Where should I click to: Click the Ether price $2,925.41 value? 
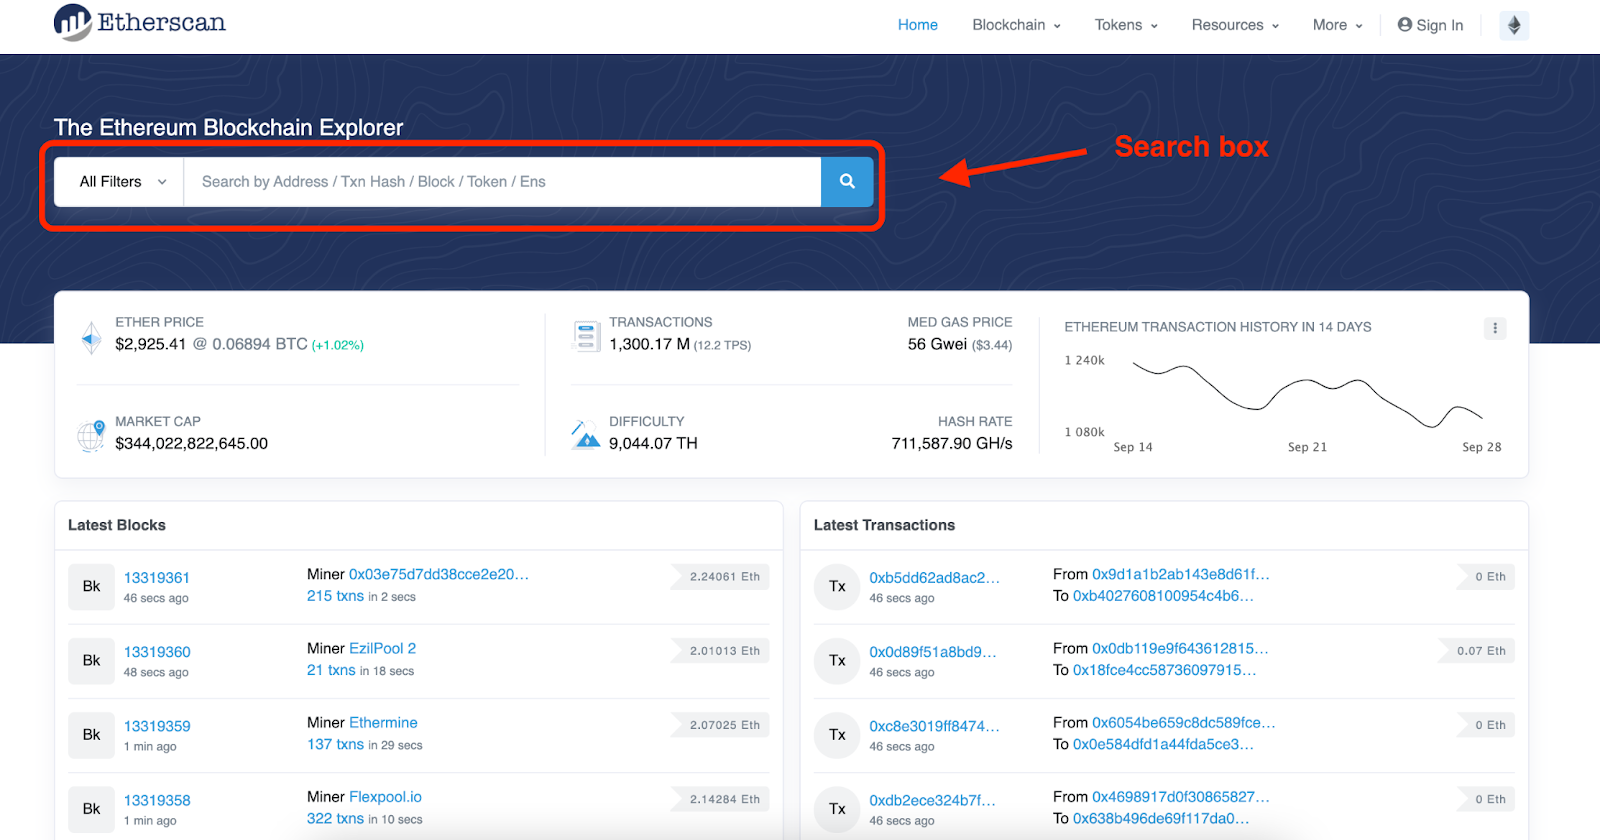coord(151,344)
